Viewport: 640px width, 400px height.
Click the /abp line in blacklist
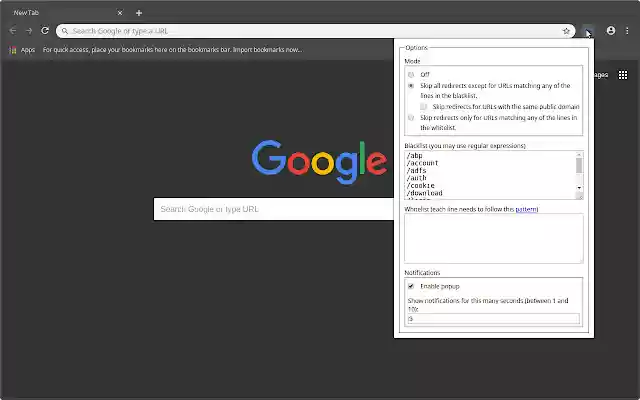pos(414,156)
